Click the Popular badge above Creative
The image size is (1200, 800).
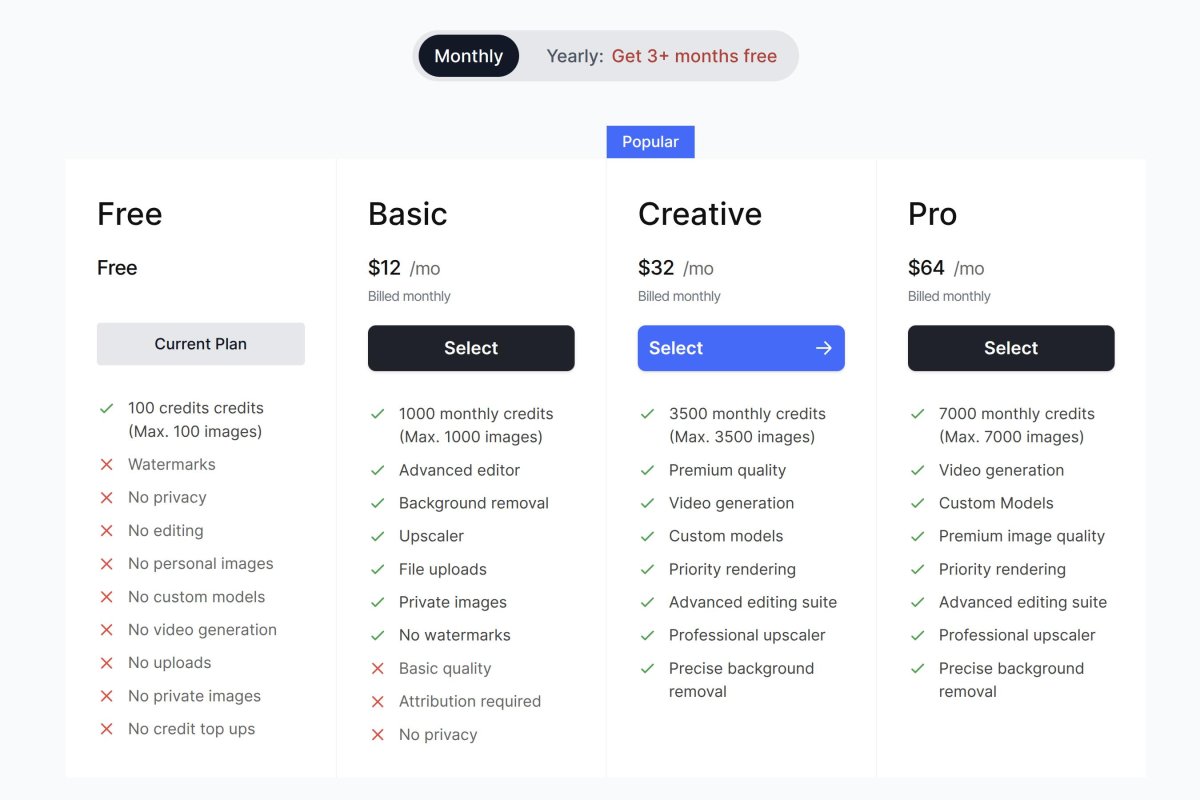tap(650, 142)
